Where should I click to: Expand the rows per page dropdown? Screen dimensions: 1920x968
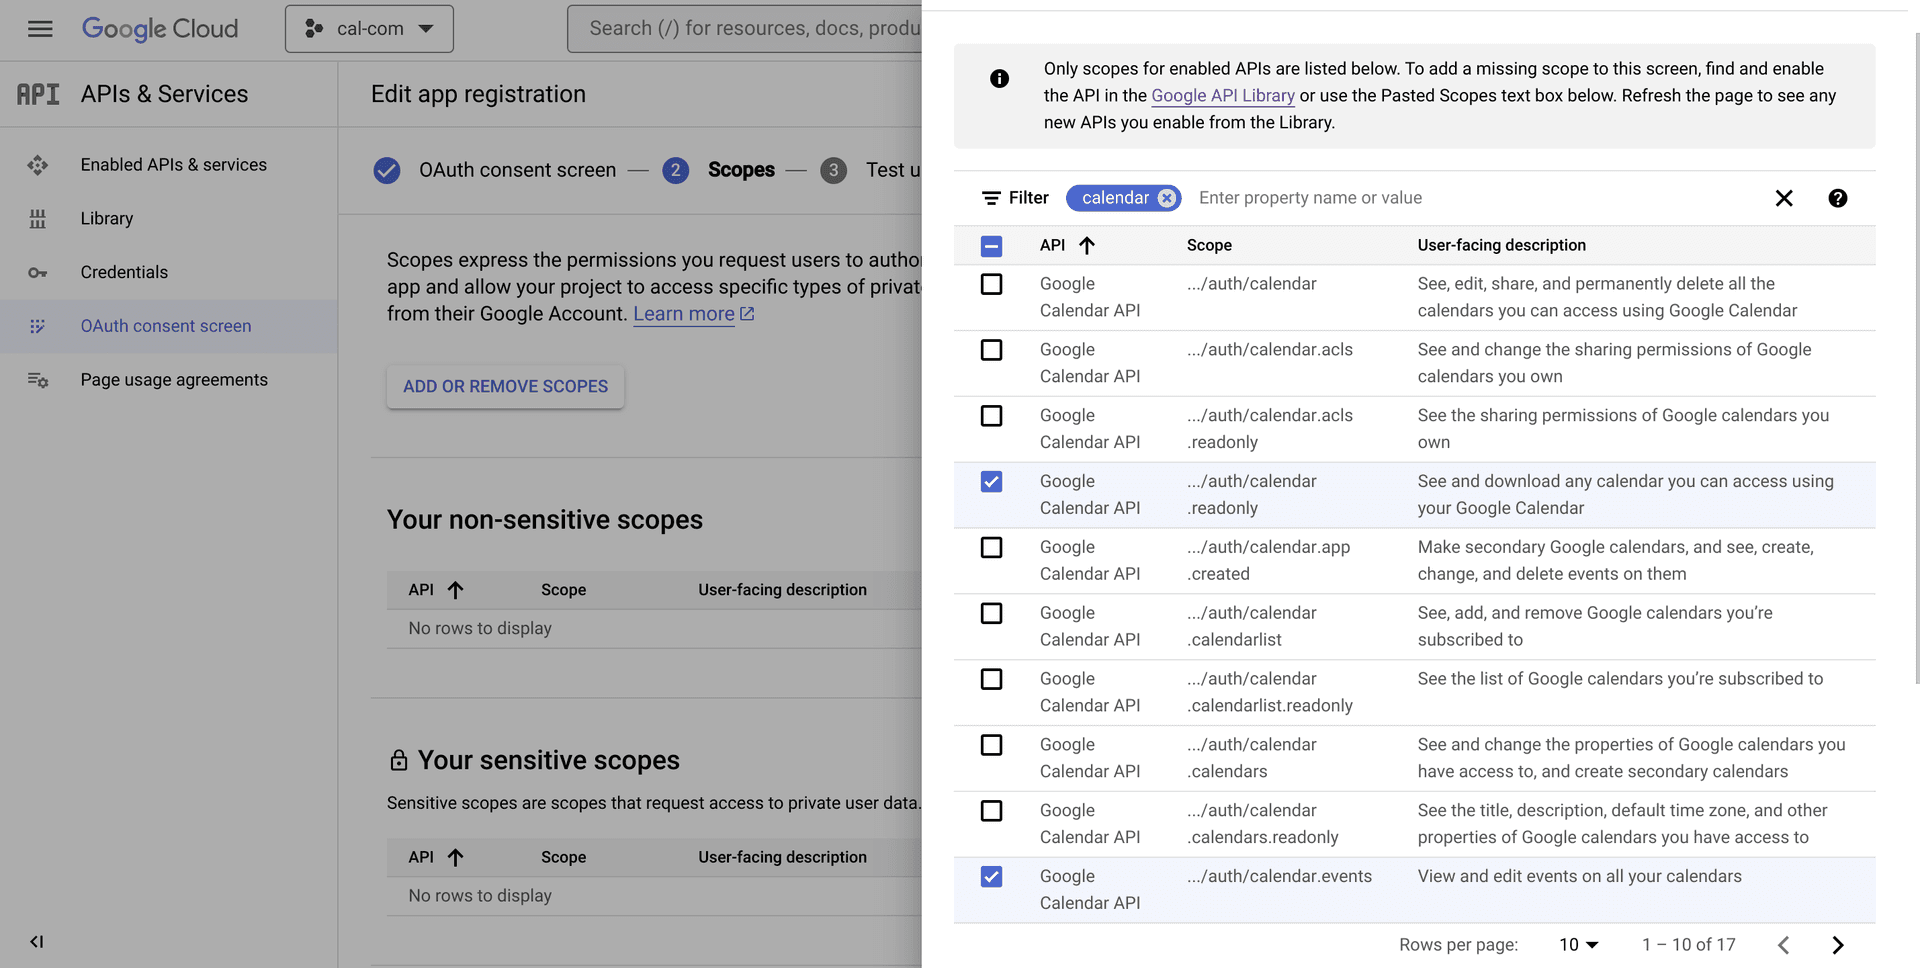point(1579,945)
